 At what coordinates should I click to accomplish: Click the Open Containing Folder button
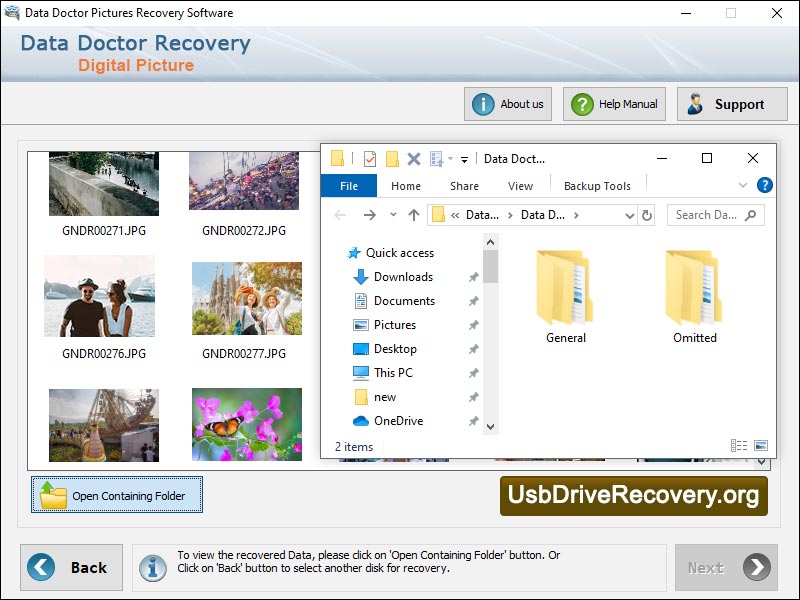pyautogui.click(x=116, y=495)
